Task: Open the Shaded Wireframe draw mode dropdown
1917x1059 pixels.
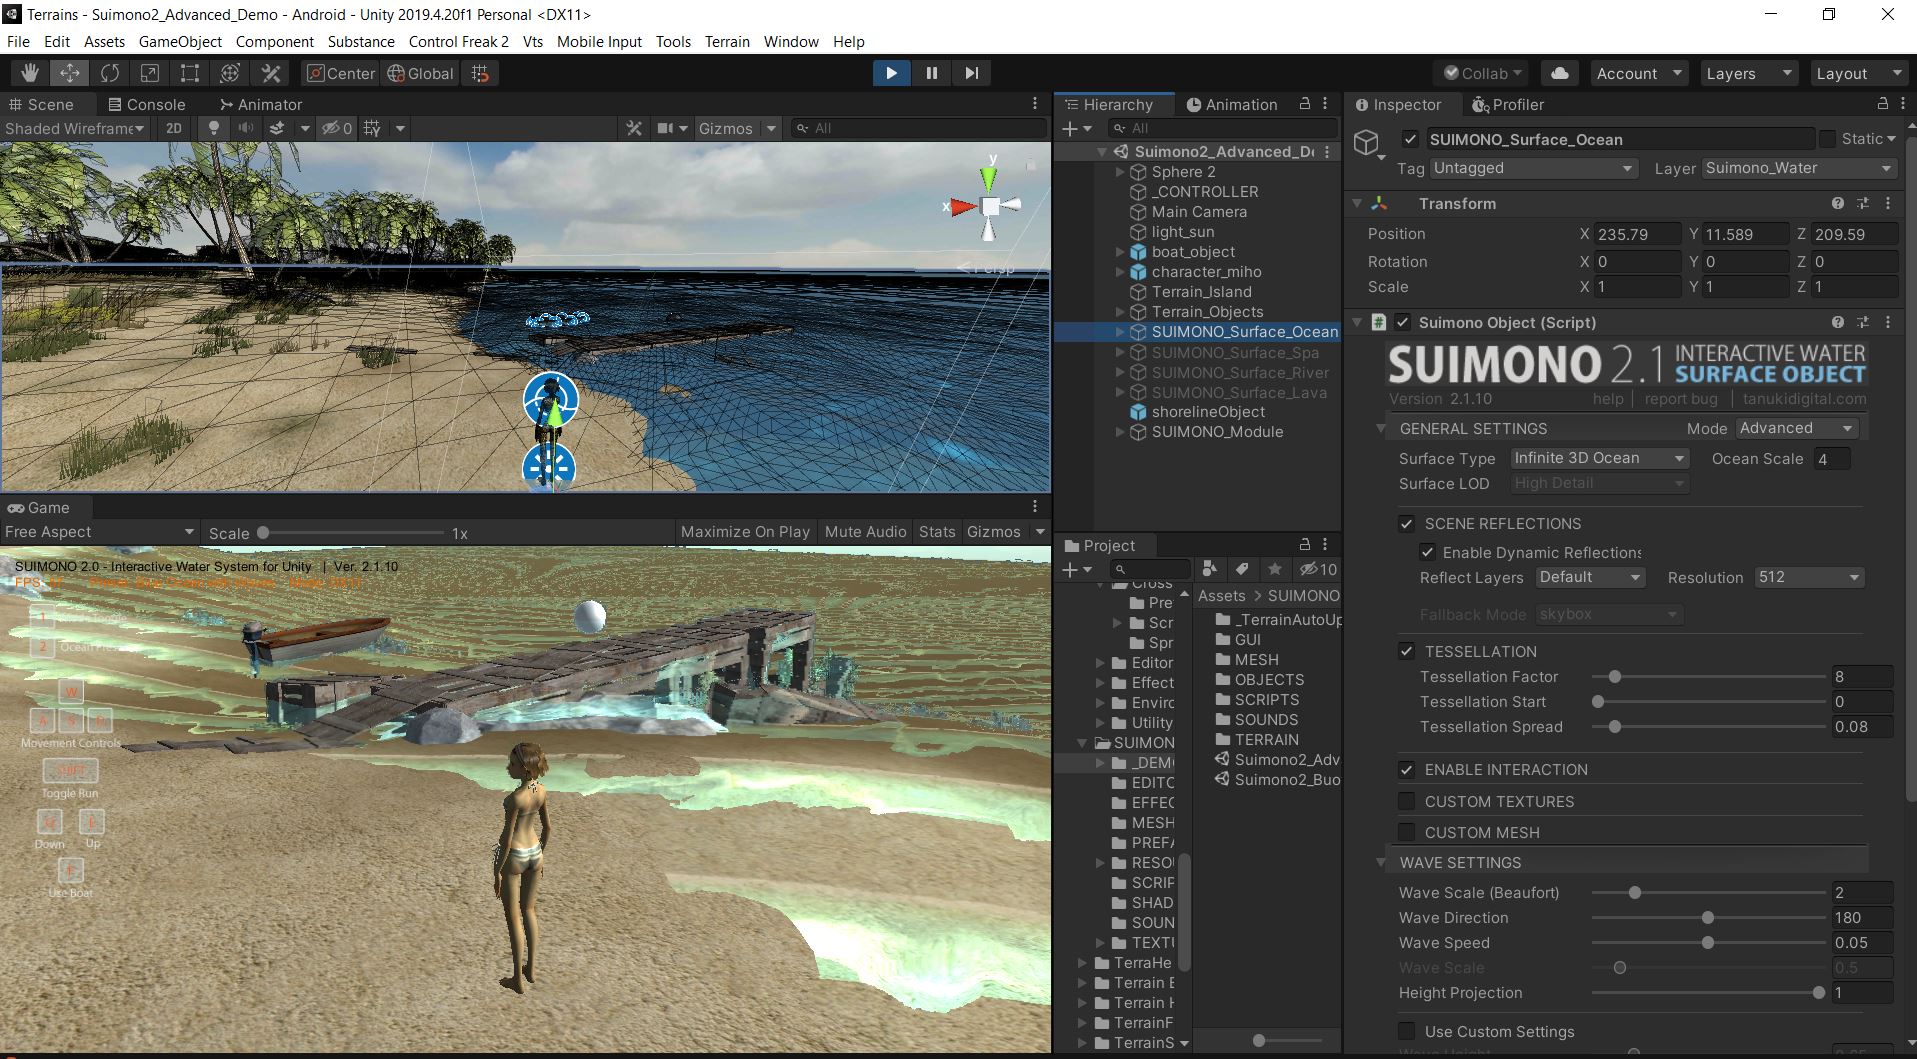Action: pos(75,128)
